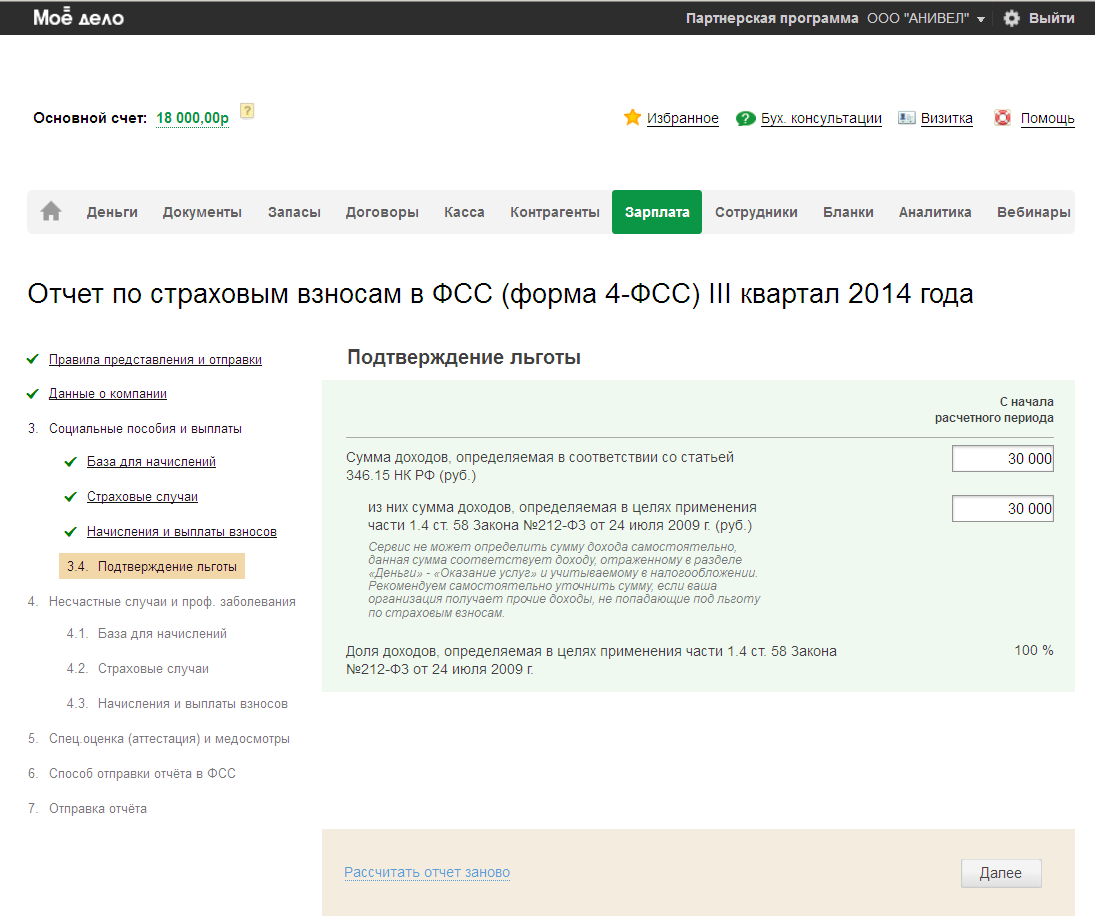Click the Моё дело logo

click(78, 18)
